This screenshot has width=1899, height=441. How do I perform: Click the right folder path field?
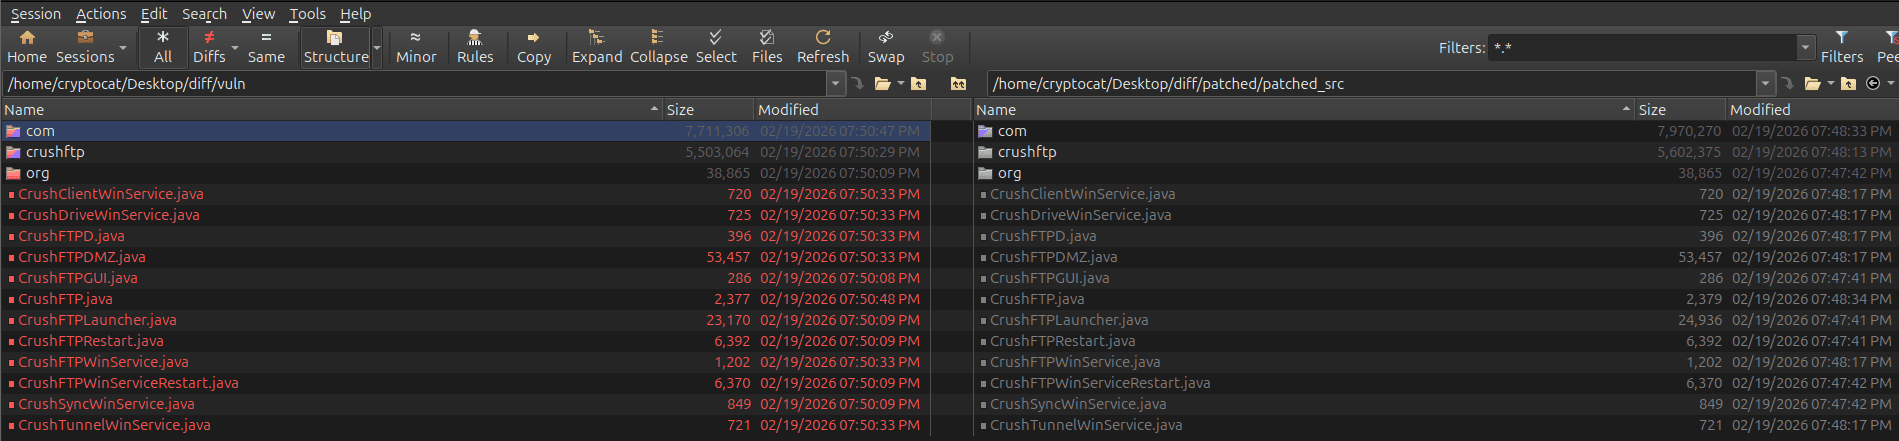pos(1372,84)
